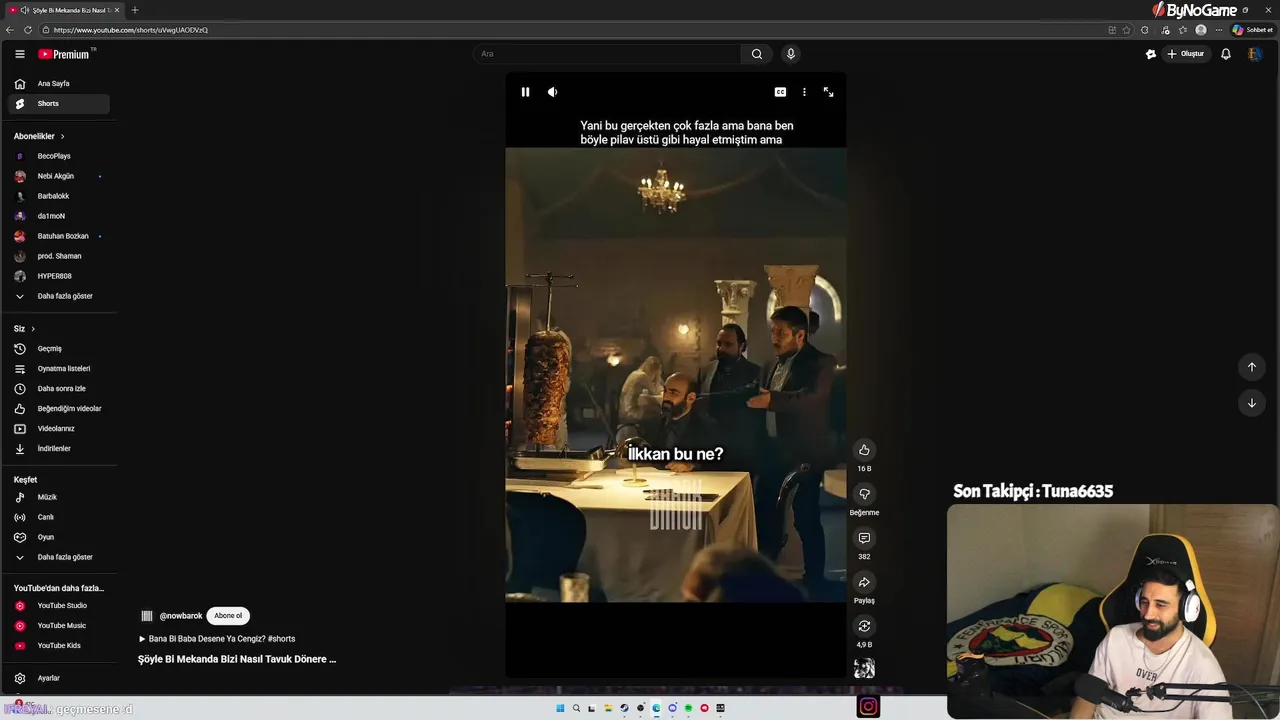
Task: Reload the page in browser
Action: [x=28, y=30]
